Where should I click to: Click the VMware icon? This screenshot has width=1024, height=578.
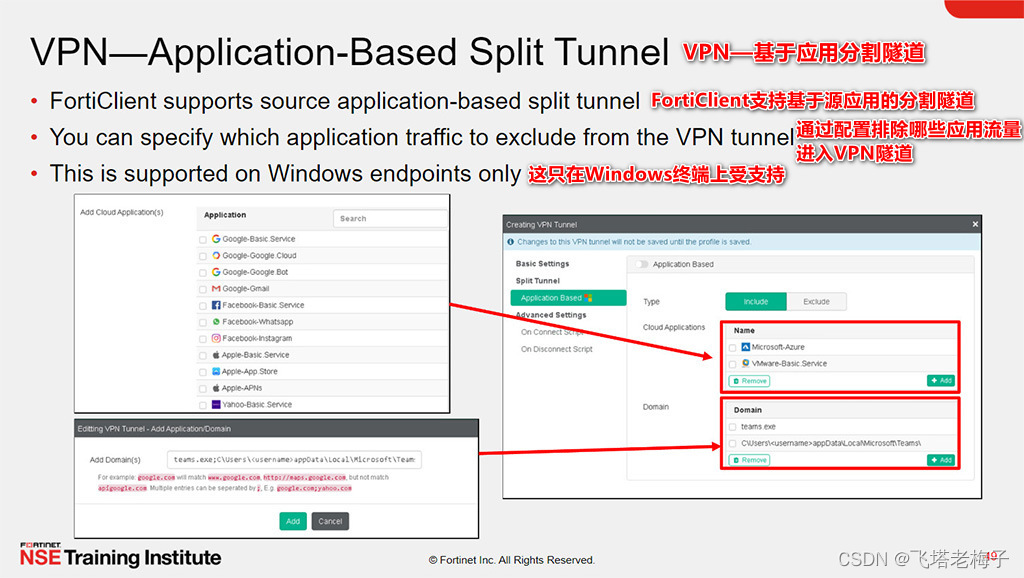pos(745,363)
